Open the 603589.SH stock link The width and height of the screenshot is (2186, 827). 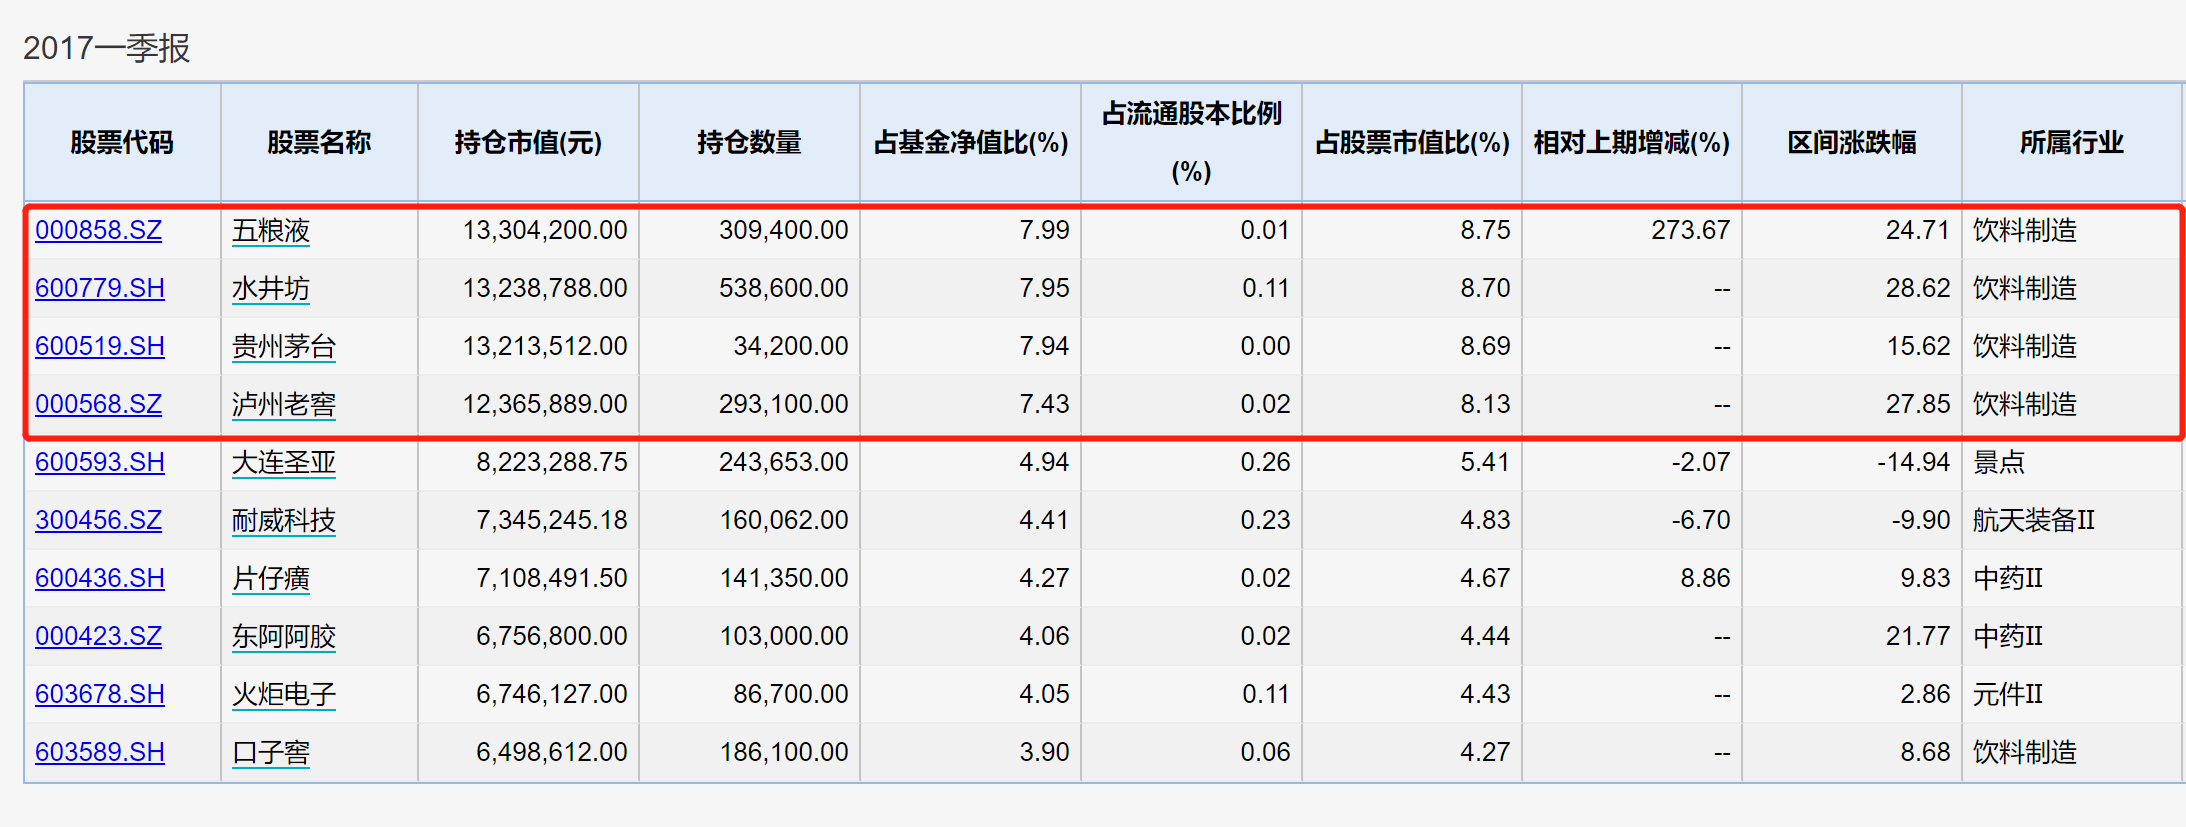pos(100,752)
